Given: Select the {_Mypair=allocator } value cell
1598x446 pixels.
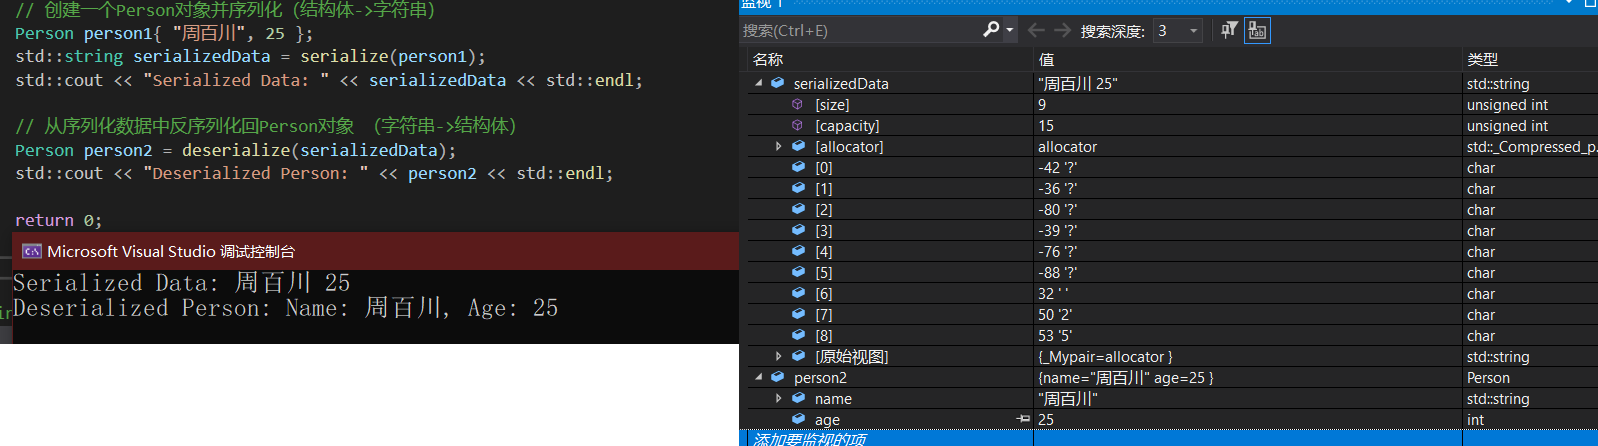Looking at the screenshot, I should (1105, 357).
